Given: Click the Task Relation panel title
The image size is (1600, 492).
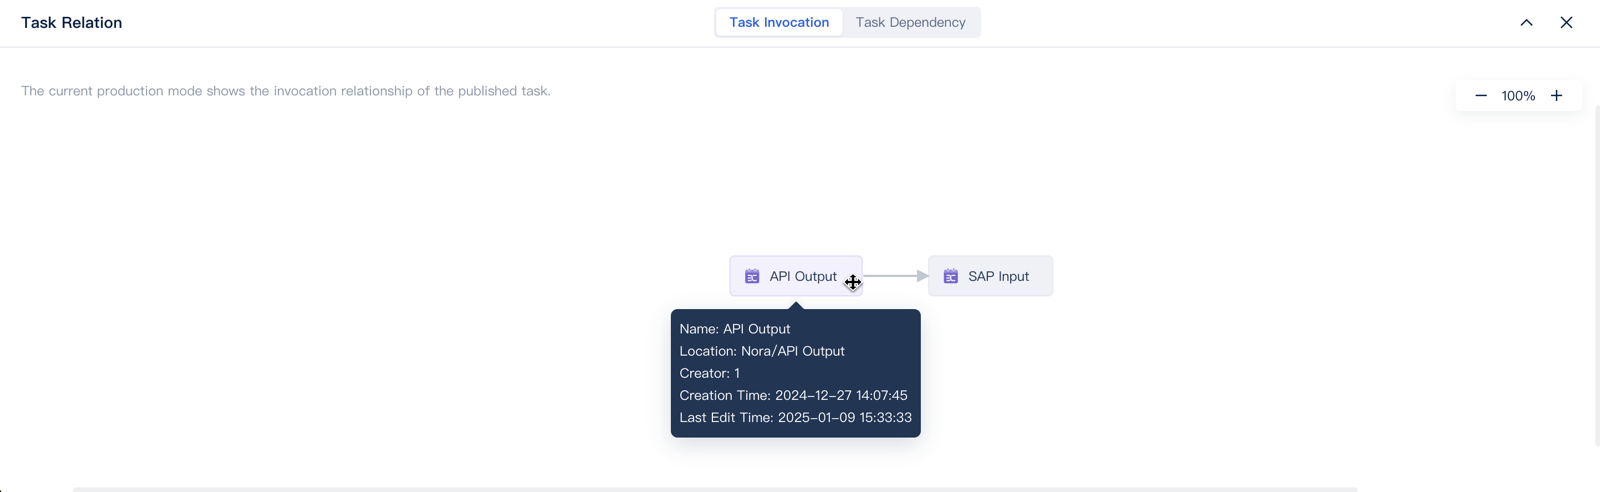Looking at the screenshot, I should click(x=72, y=22).
